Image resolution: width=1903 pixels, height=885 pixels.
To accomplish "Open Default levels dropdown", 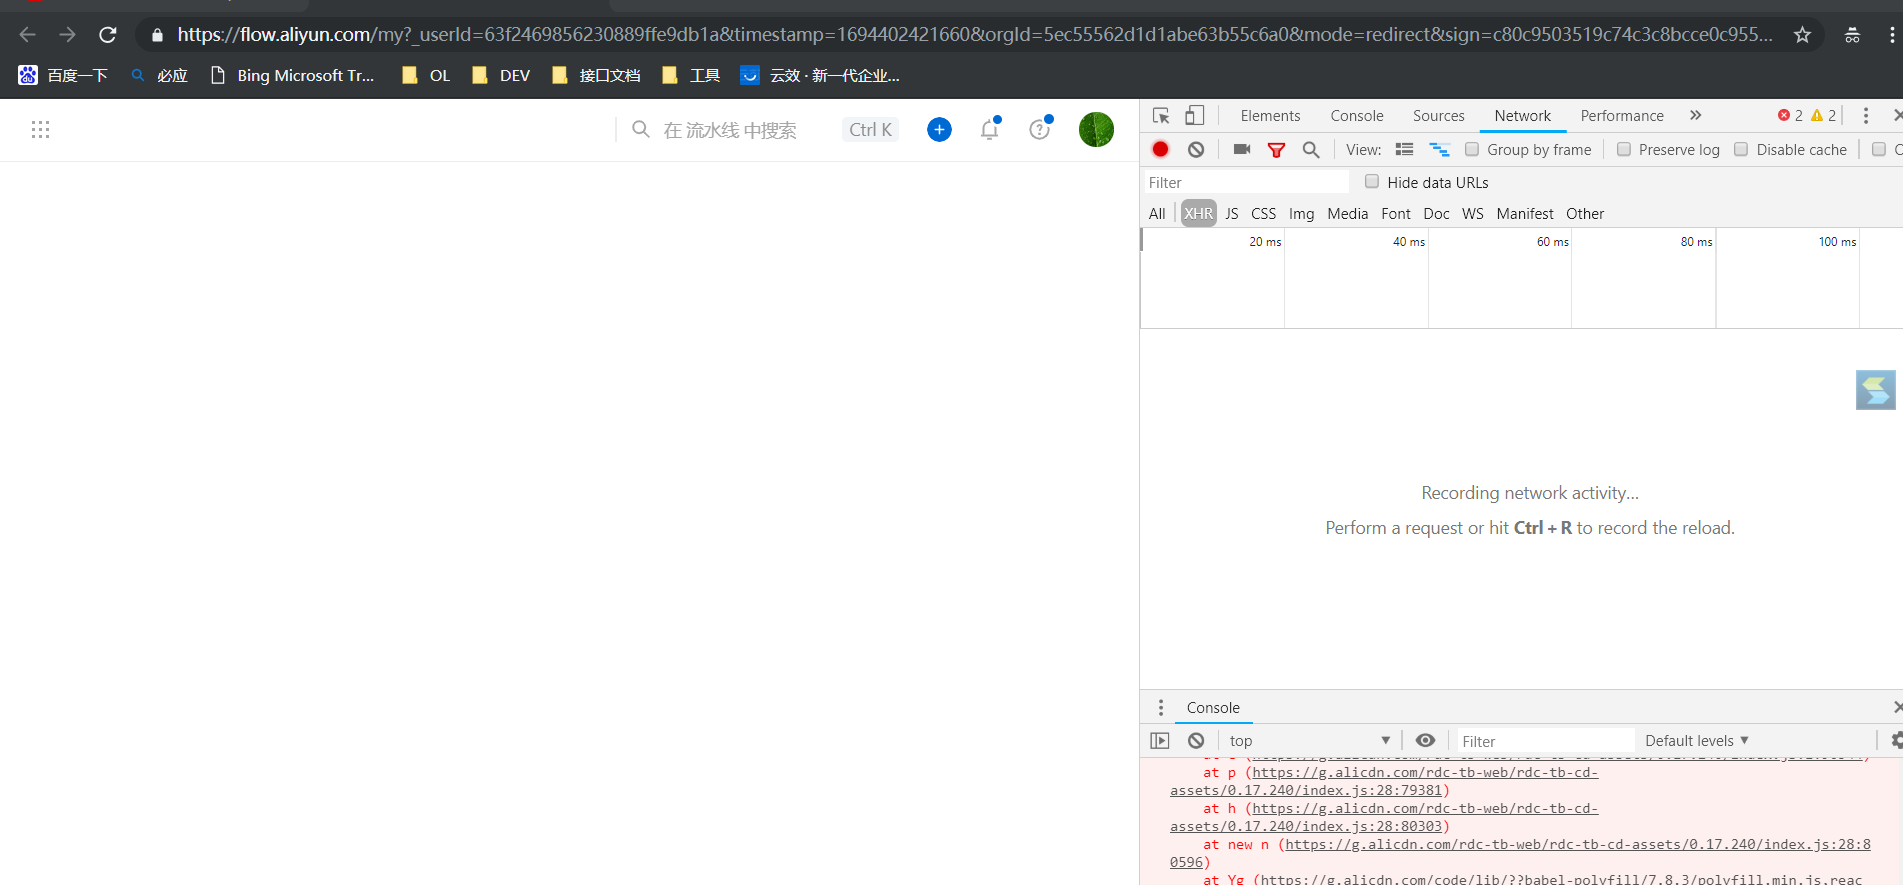I will click(1697, 741).
